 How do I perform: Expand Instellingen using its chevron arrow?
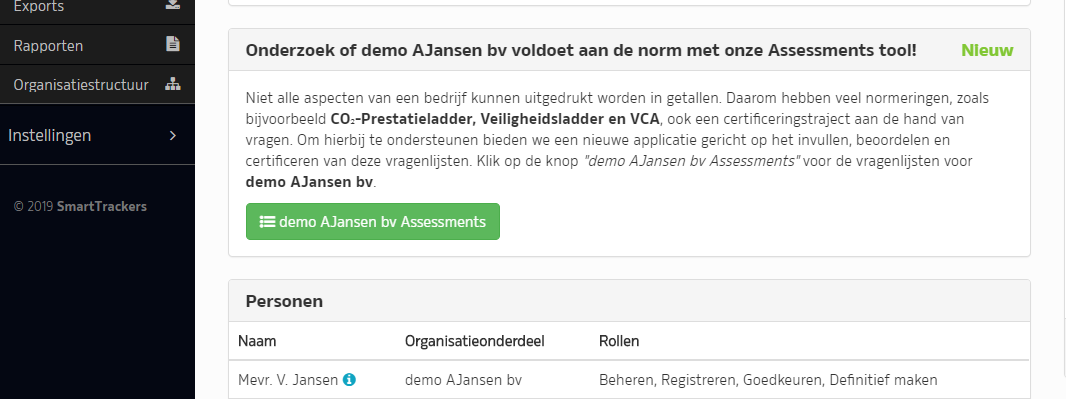pyautogui.click(x=173, y=135)
